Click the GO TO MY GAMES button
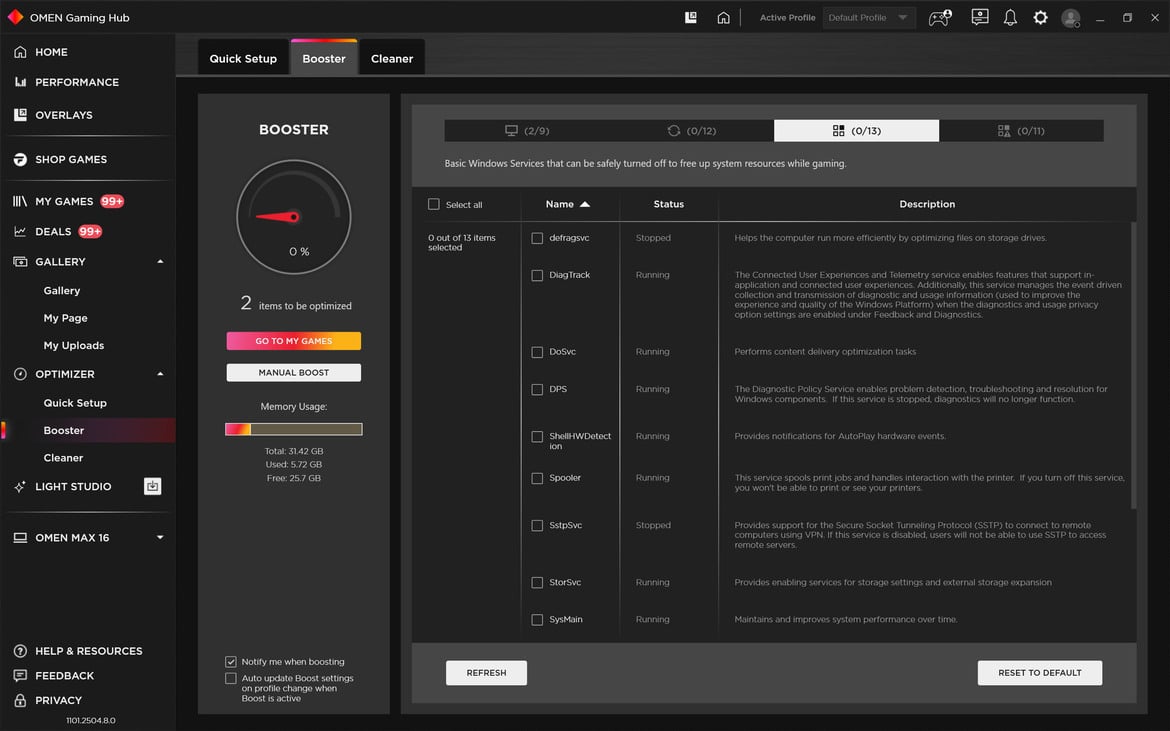This screenshot has height=731, width=1170. [x=294, y=341]
